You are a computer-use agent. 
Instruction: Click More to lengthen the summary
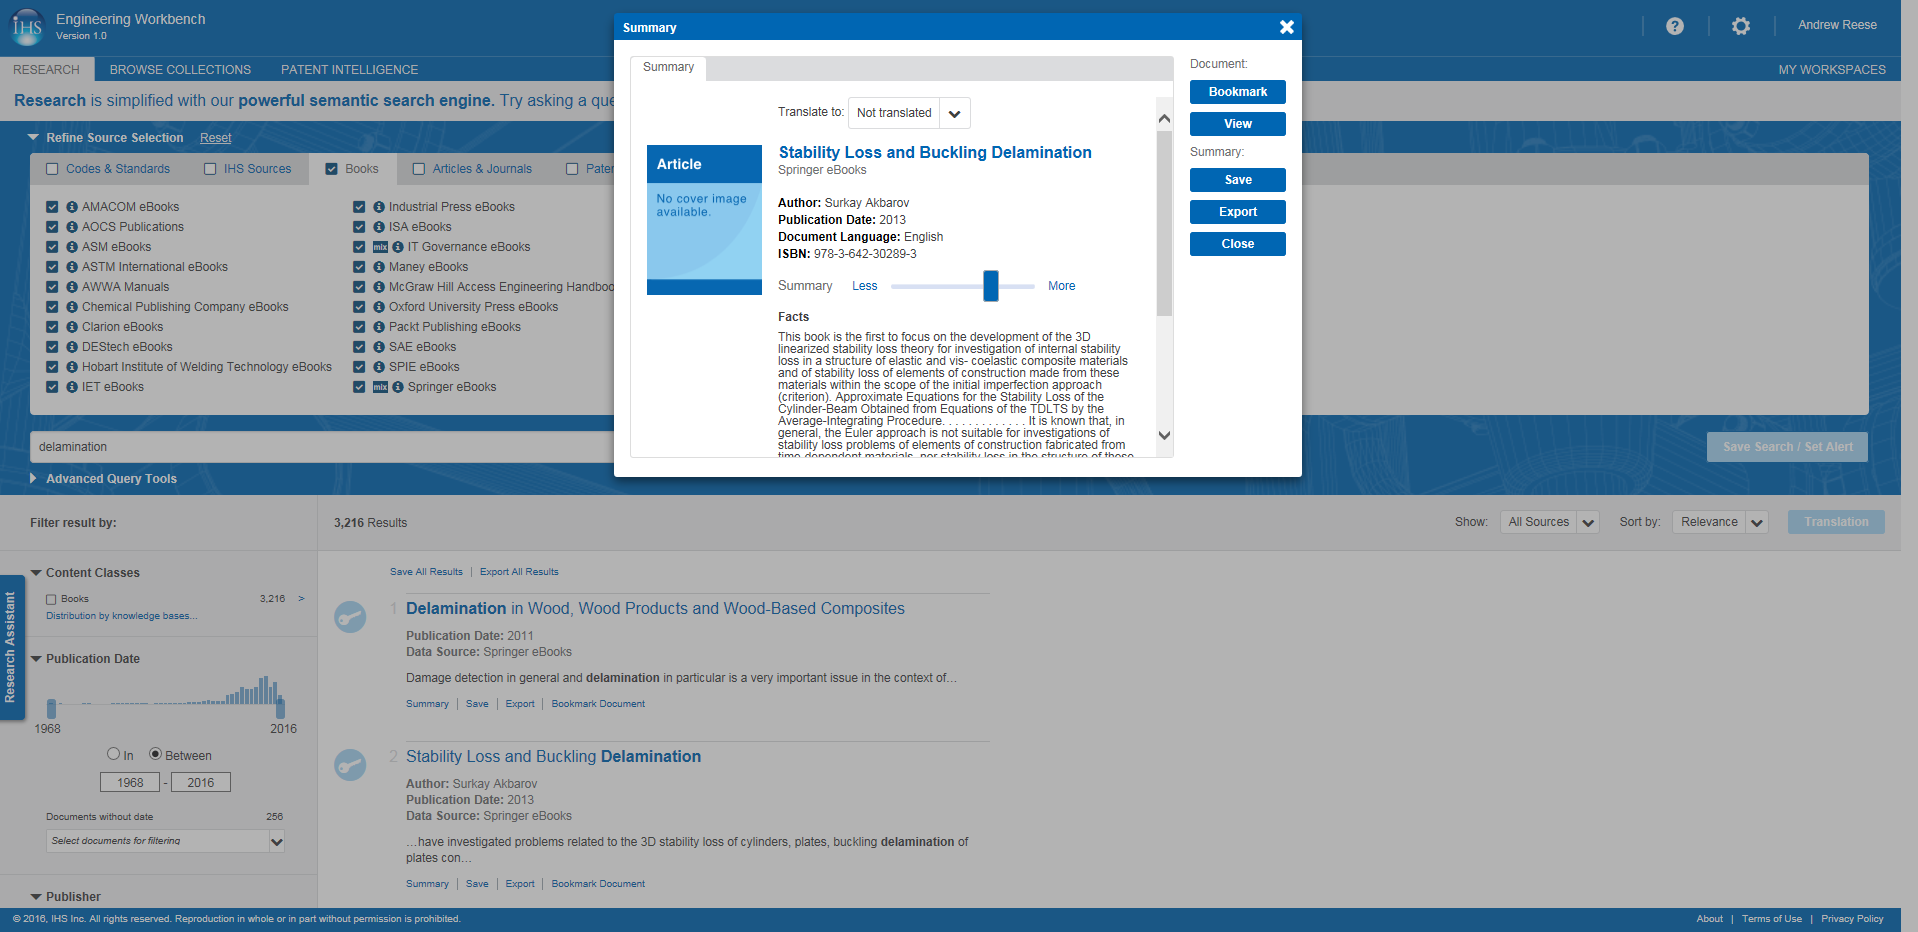[1061, 286]
